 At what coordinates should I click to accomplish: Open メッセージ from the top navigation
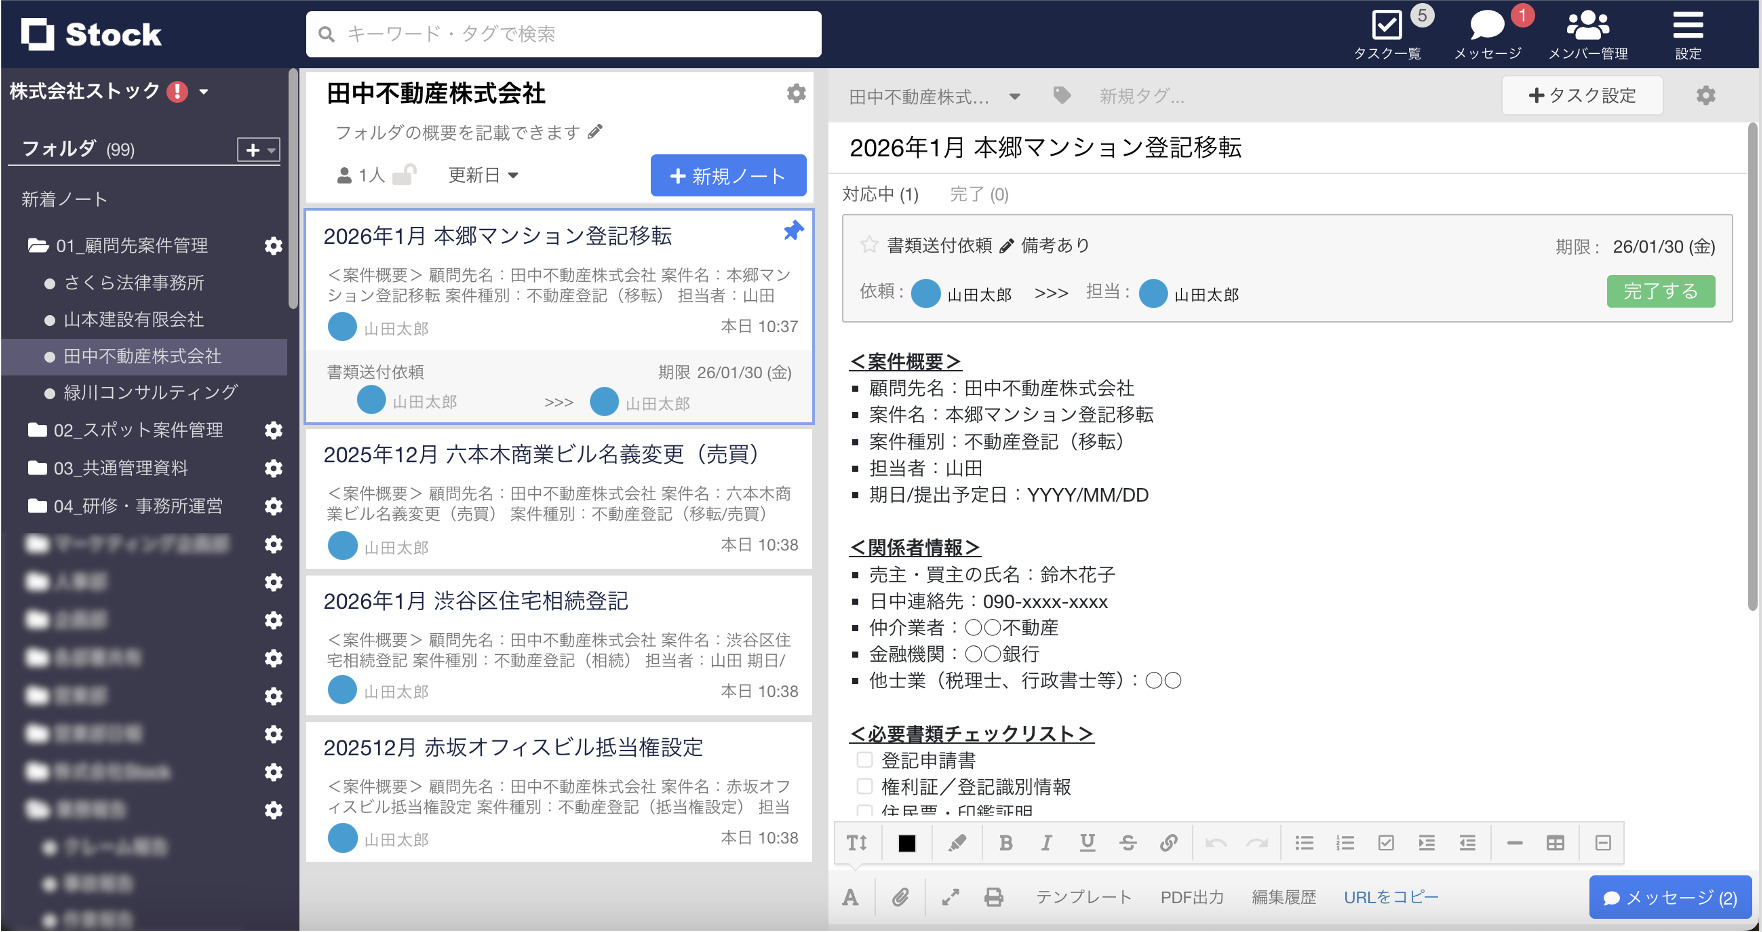[x=1487, y=33]
